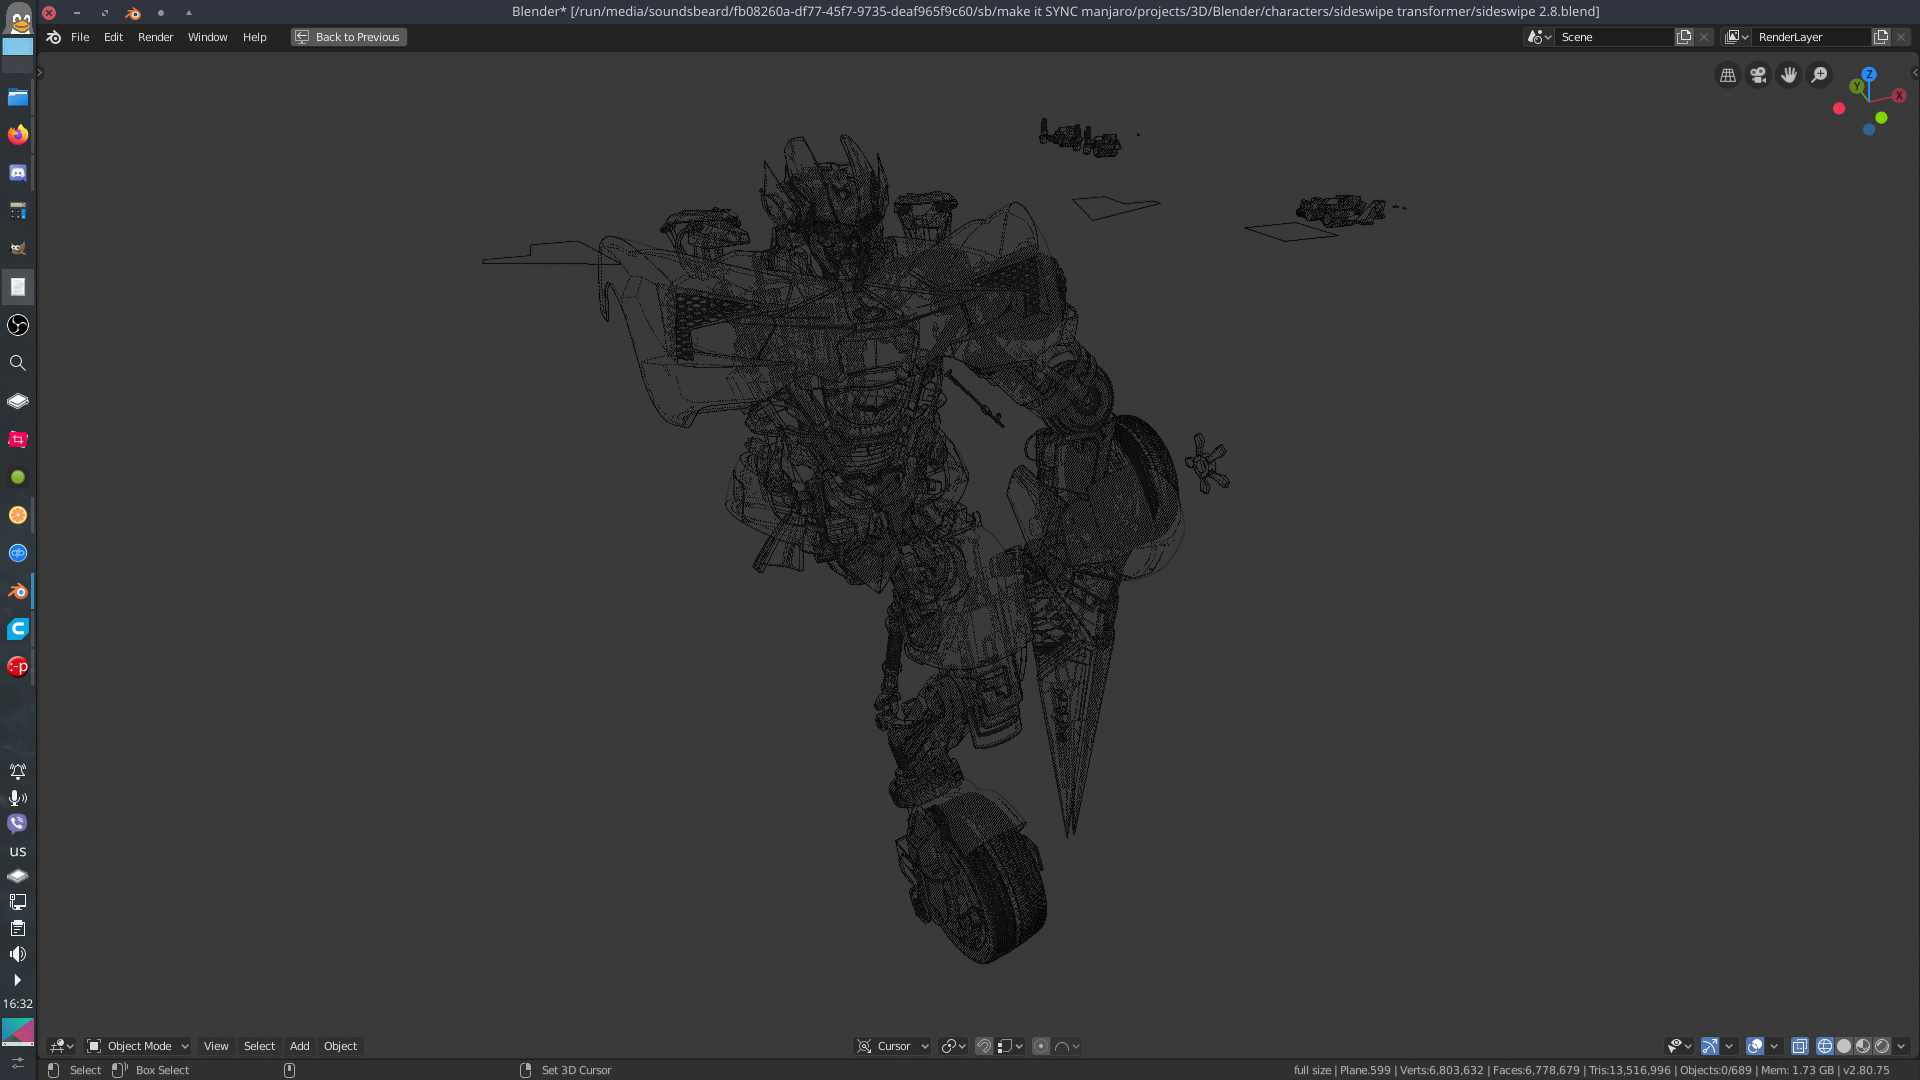Toggle viewport overlays
This screenshot has width=1920, height=1080.
pos(1755,1046)
